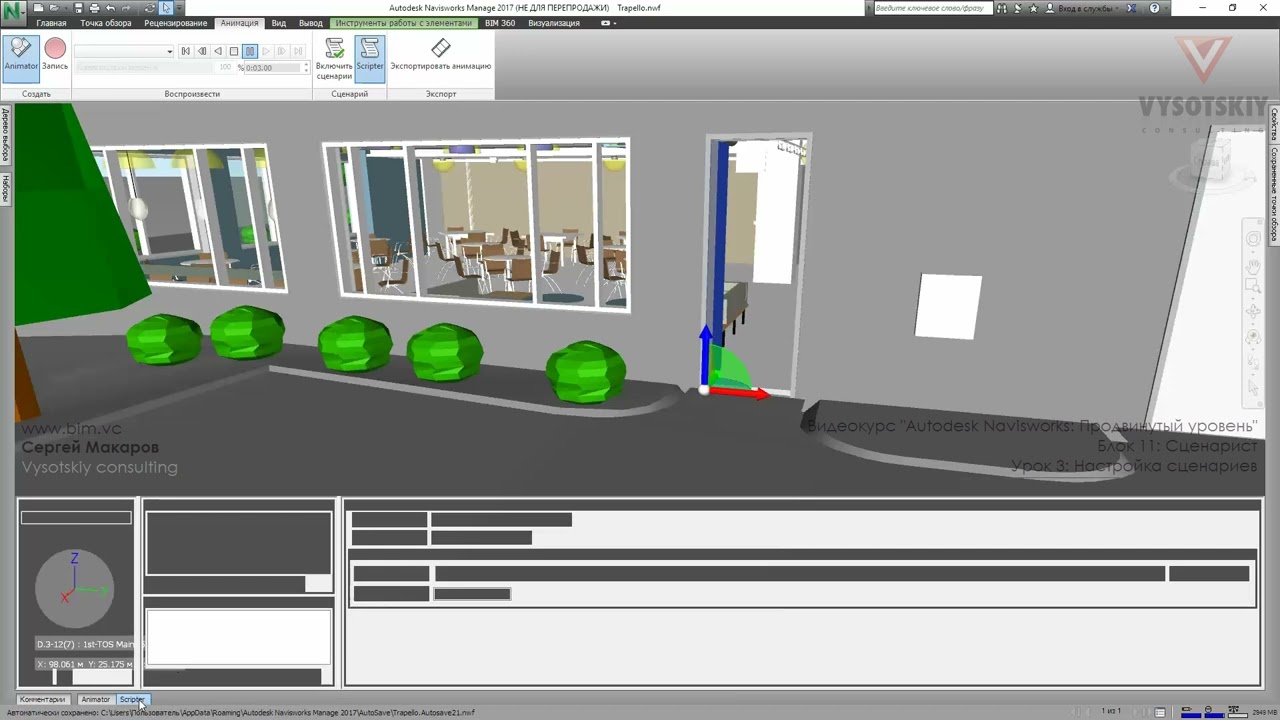Jump to the animation end

tap(298, 51)
